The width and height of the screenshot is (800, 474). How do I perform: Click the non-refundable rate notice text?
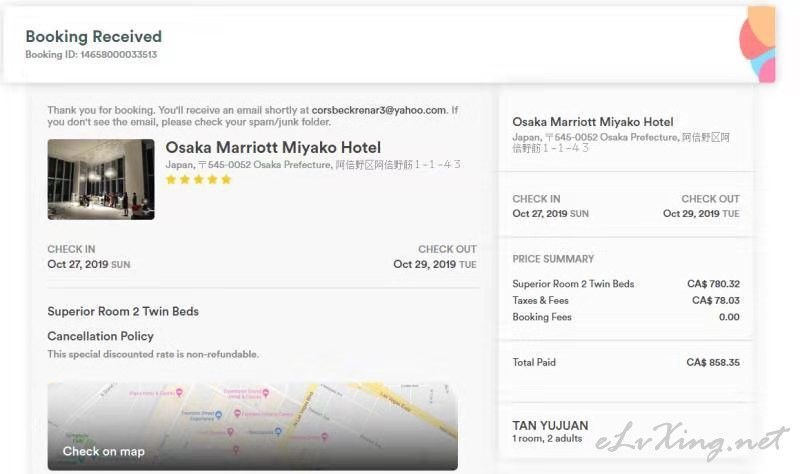click(153, 354)
